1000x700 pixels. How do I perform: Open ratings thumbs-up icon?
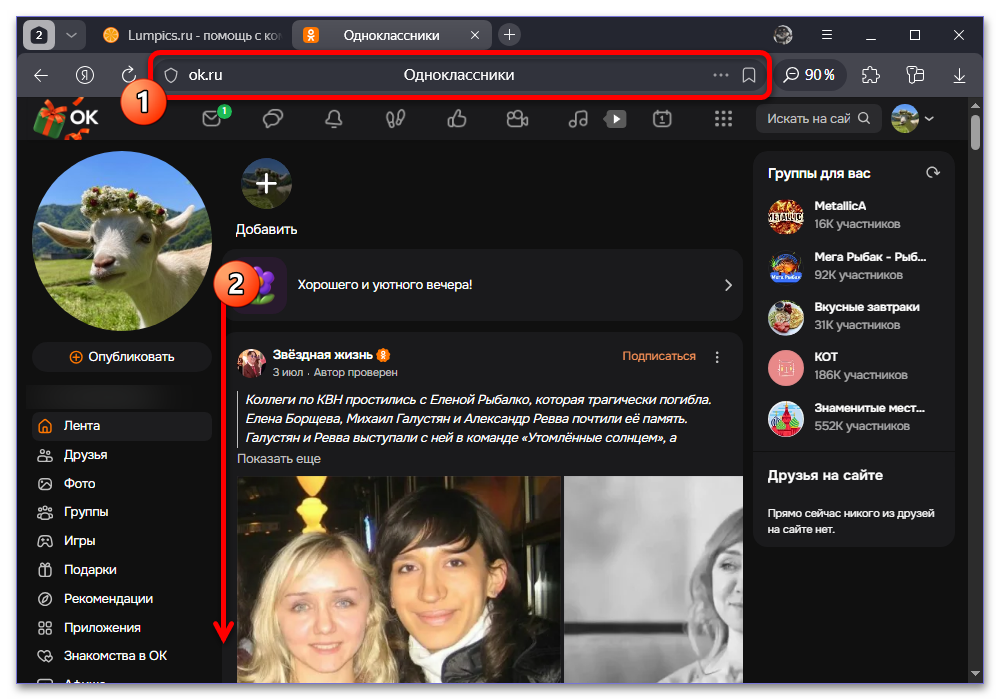tap(457, 119)
